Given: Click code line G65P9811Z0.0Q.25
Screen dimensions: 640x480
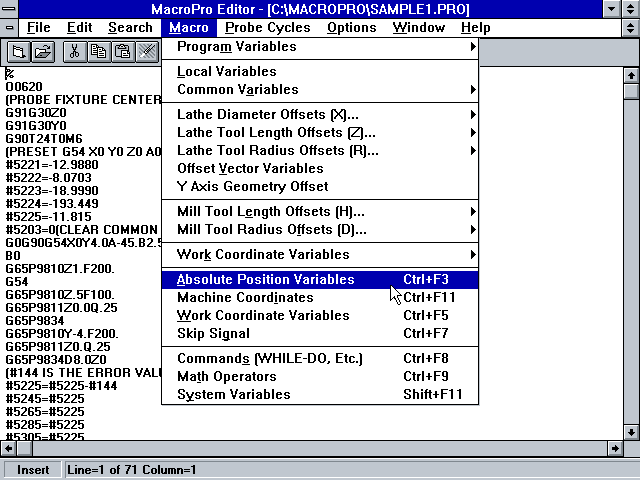Looking at the screenshot, I should [x=61, y=308].
